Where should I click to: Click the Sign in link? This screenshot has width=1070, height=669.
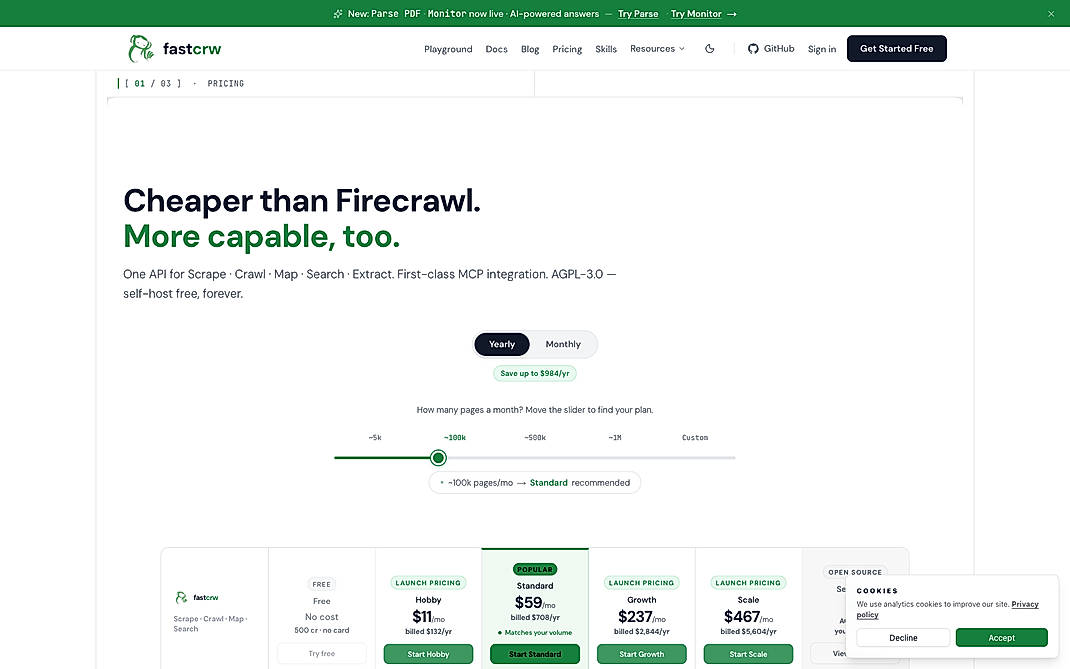pyautogui.click(x=822, y=49)
